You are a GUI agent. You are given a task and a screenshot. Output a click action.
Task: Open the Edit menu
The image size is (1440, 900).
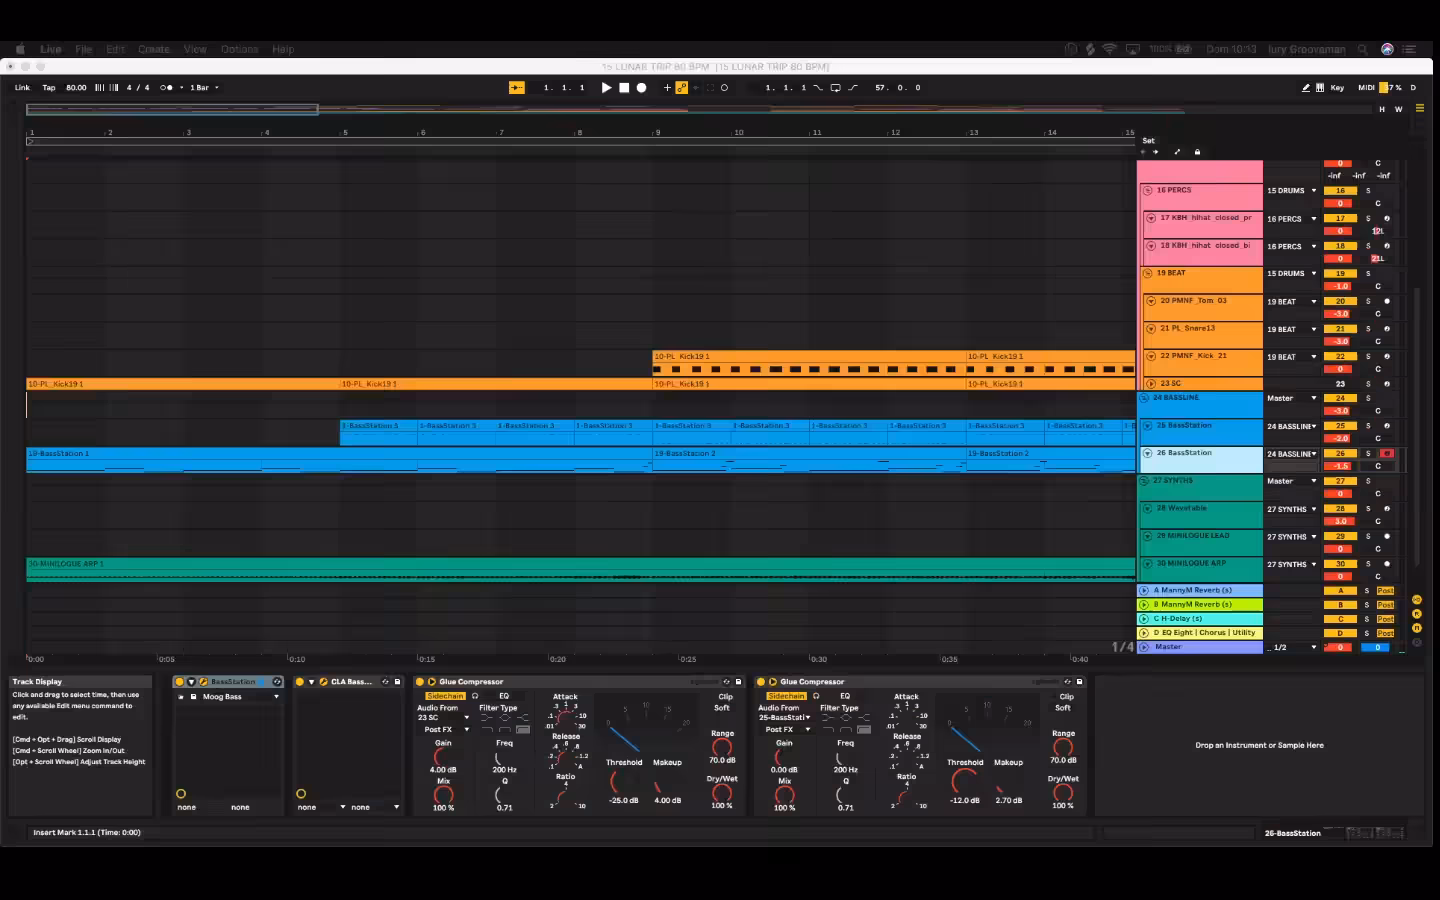point(116,49)
